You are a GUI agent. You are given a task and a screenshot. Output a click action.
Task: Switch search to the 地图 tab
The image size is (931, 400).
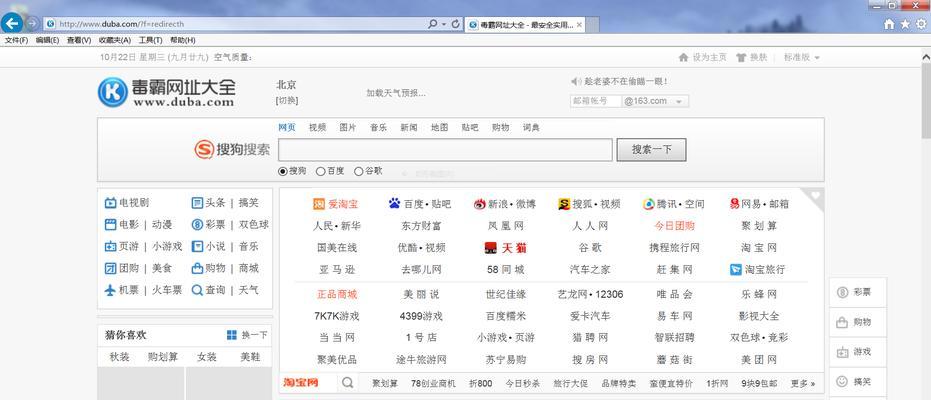(439, 128)
